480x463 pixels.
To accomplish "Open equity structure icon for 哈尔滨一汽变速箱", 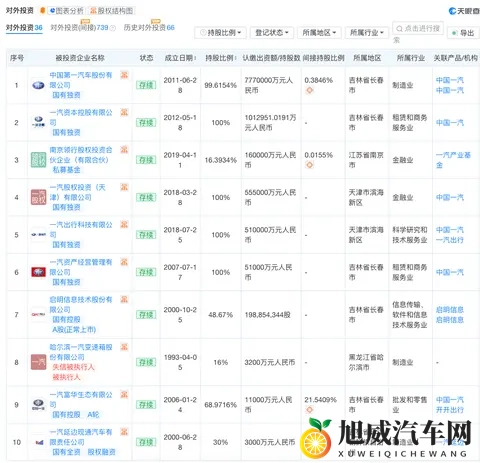I will [x=124, y=347].
